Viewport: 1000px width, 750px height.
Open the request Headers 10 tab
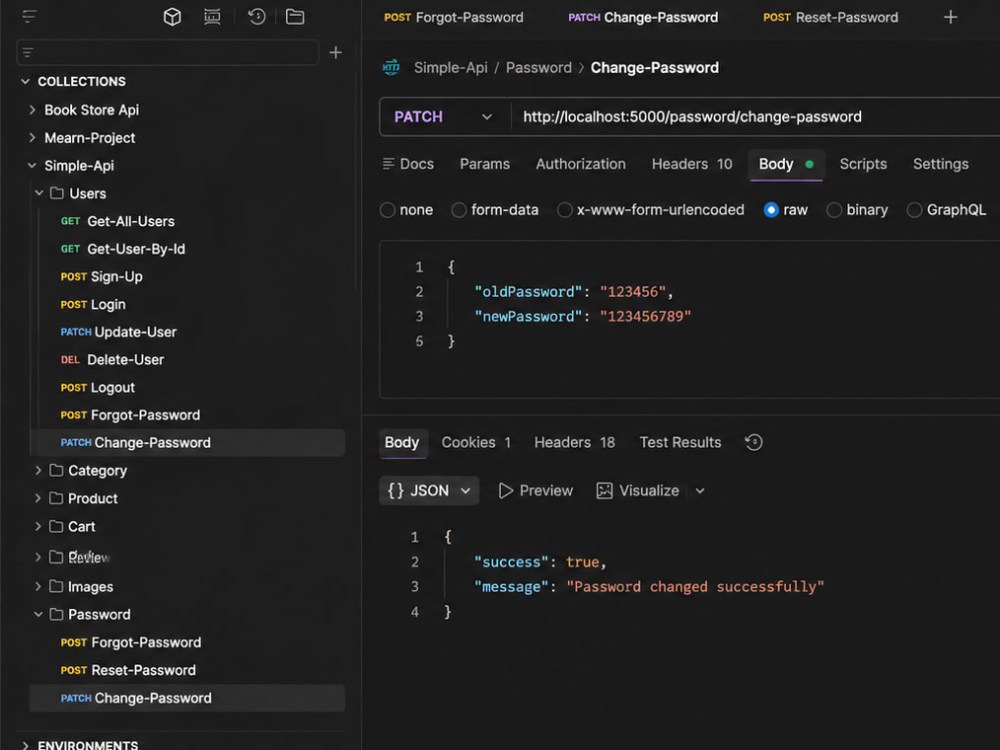point(692,164)
